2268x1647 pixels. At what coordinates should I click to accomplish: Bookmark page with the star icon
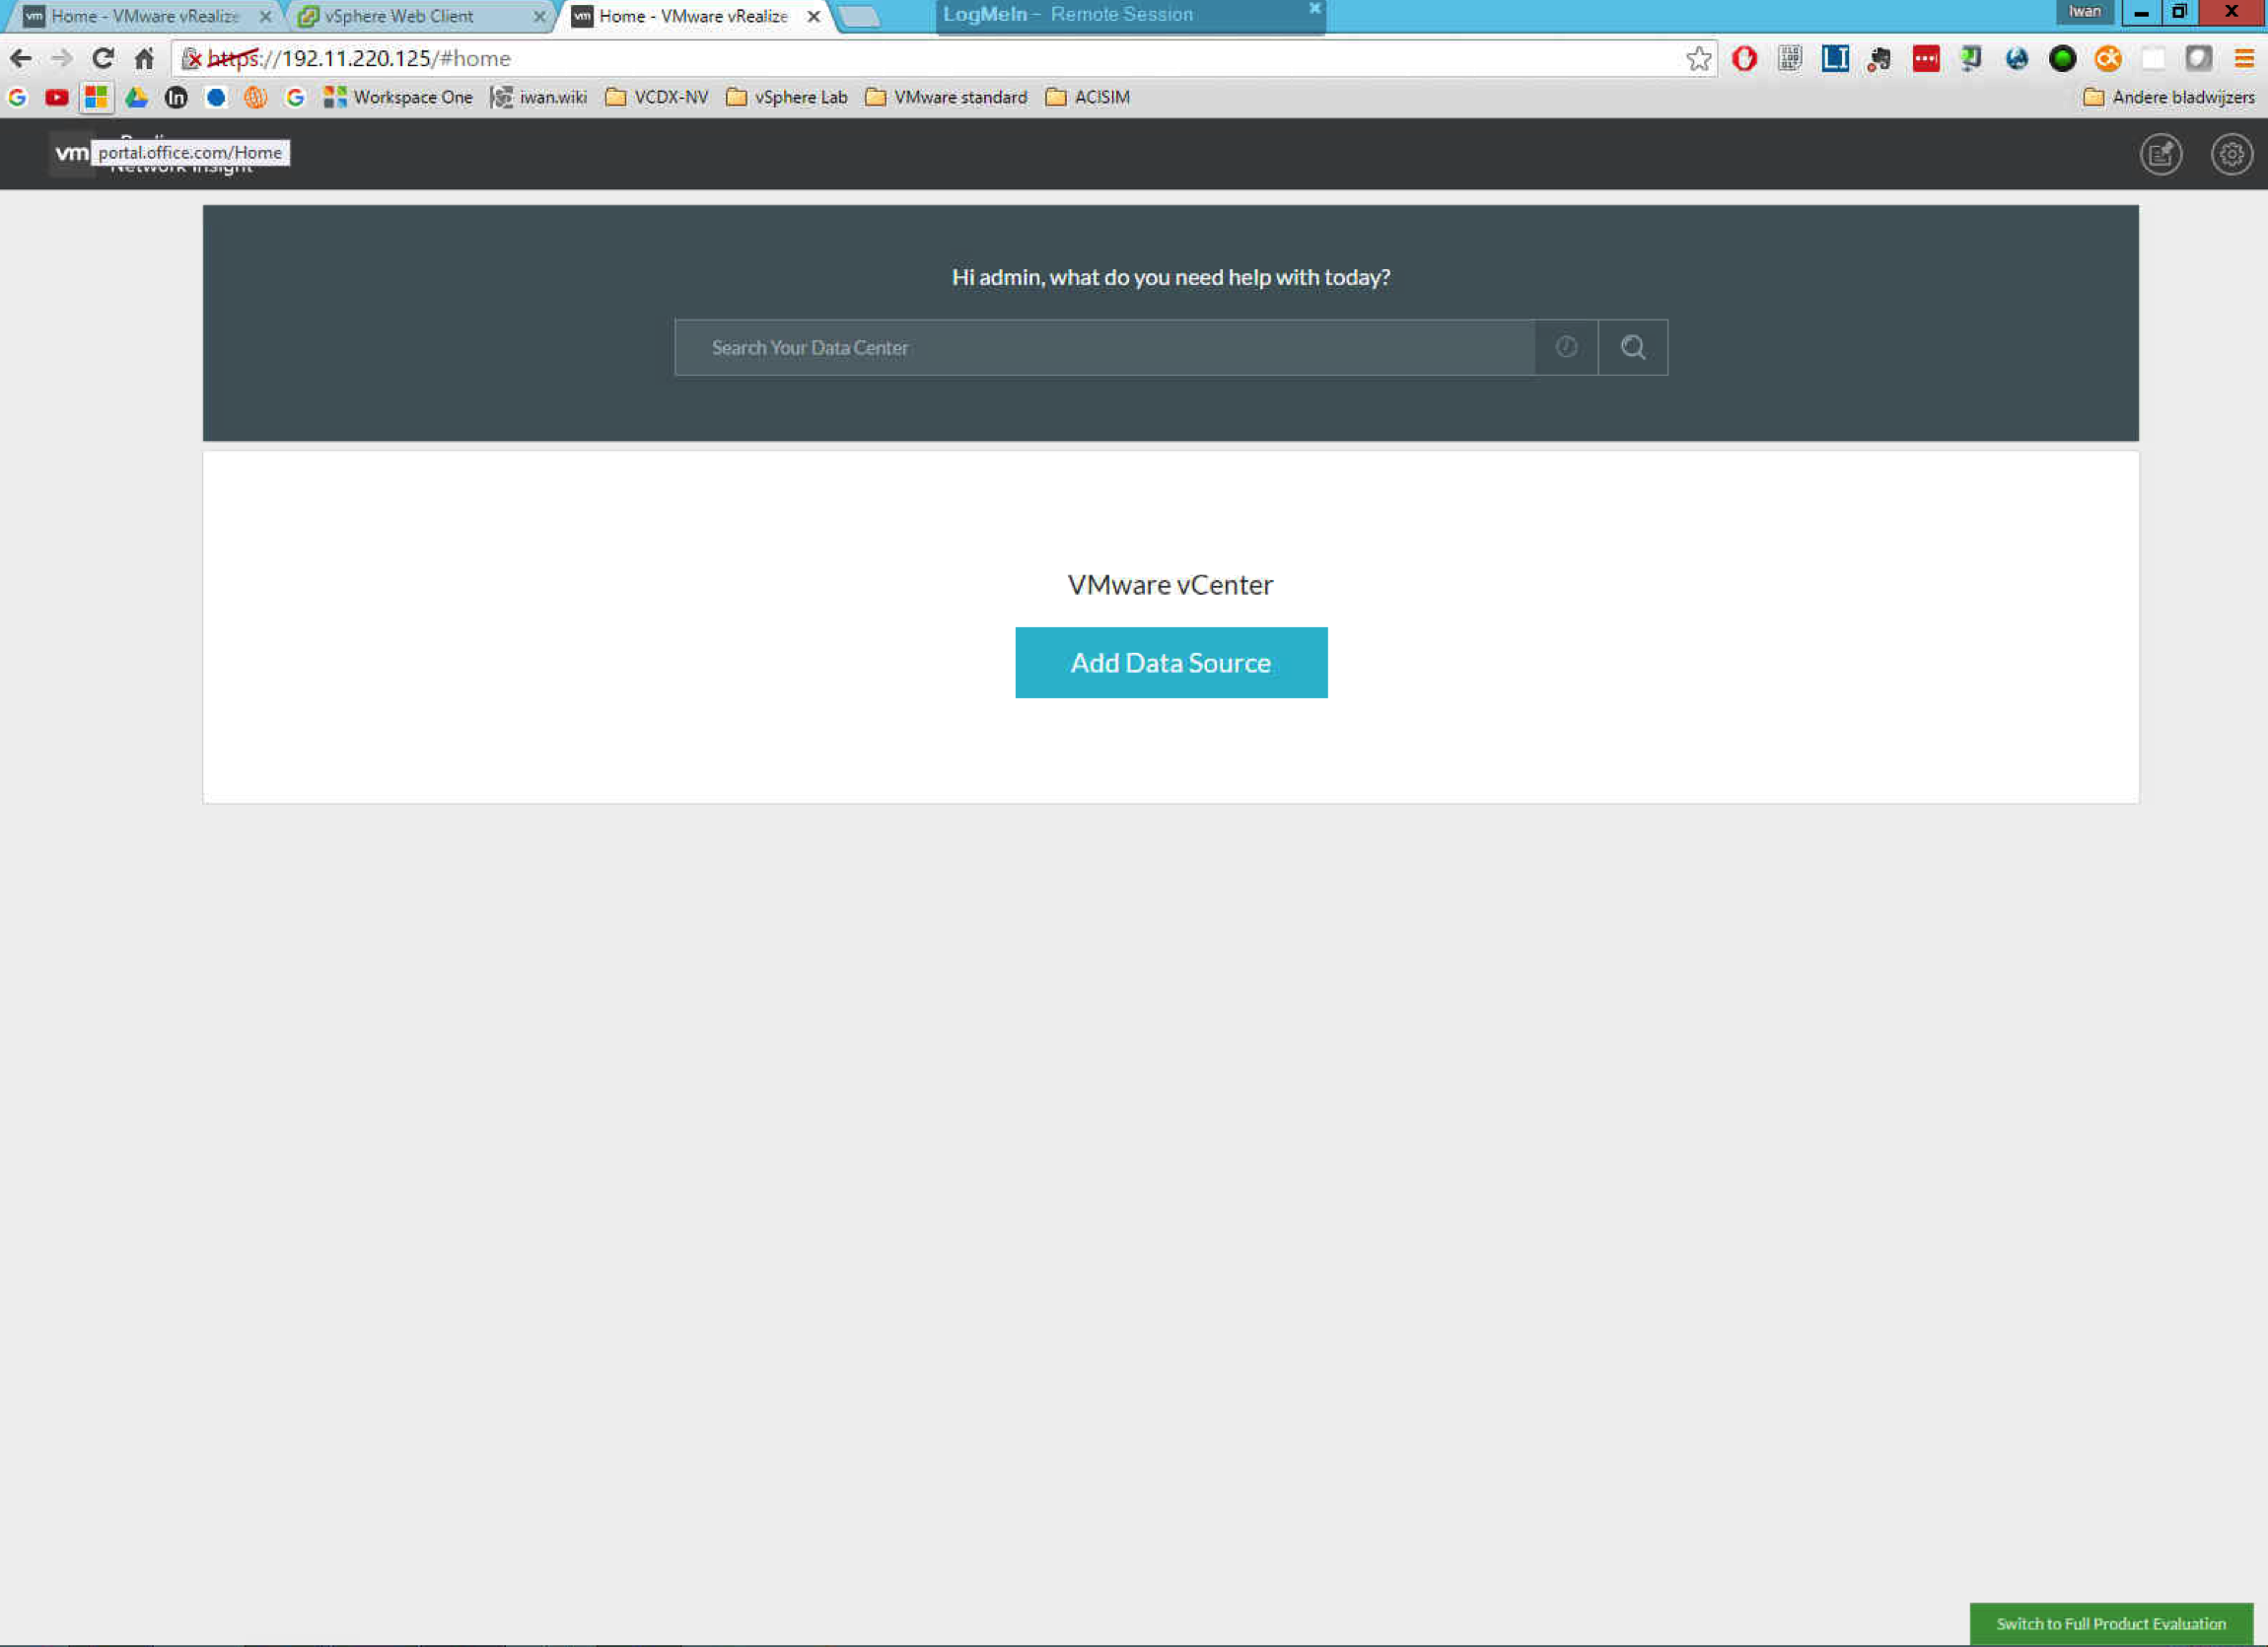pyautogui.click(x=1698, y=59)
